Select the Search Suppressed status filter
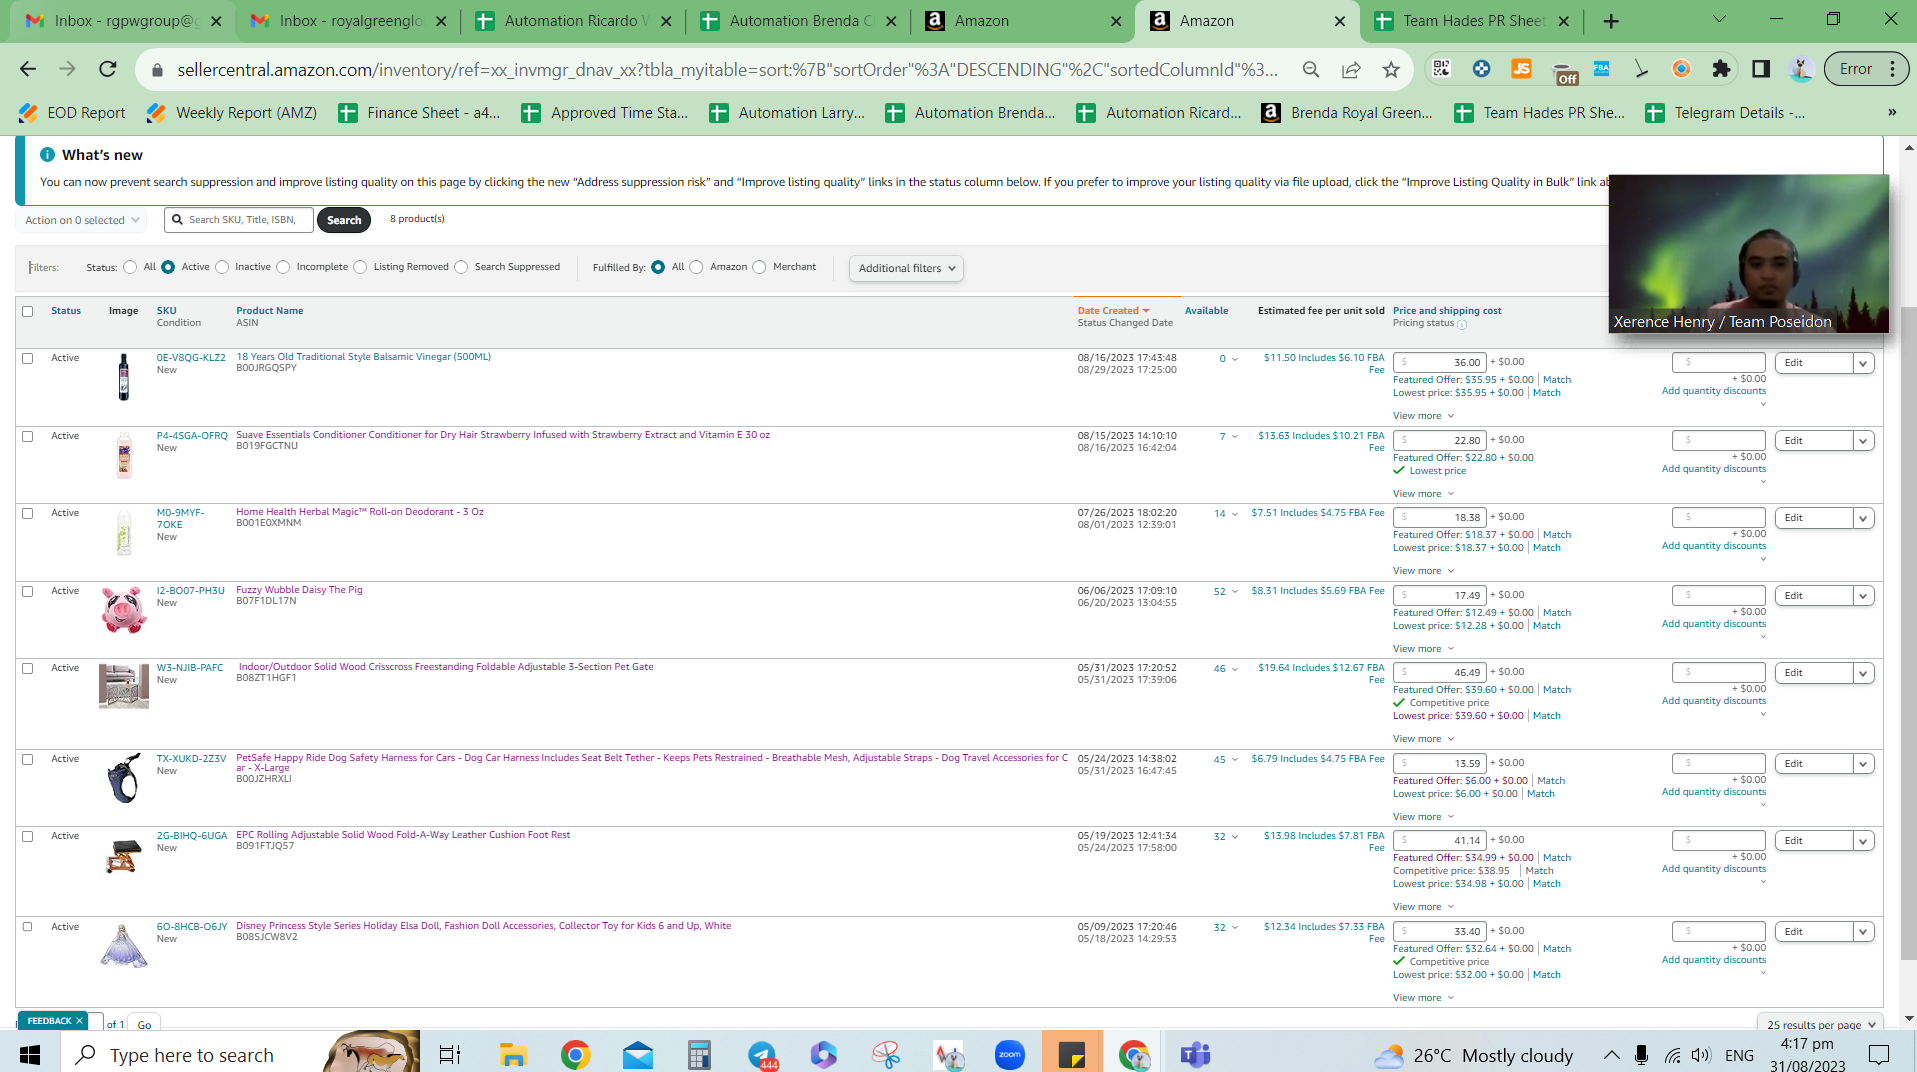This screenshot has height=1072, width=1917. (461, 267)
